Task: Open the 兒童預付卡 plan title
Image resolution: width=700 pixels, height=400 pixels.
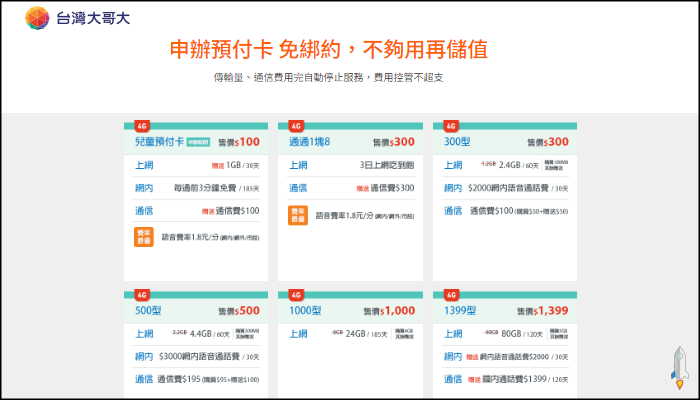Action: 159,142
